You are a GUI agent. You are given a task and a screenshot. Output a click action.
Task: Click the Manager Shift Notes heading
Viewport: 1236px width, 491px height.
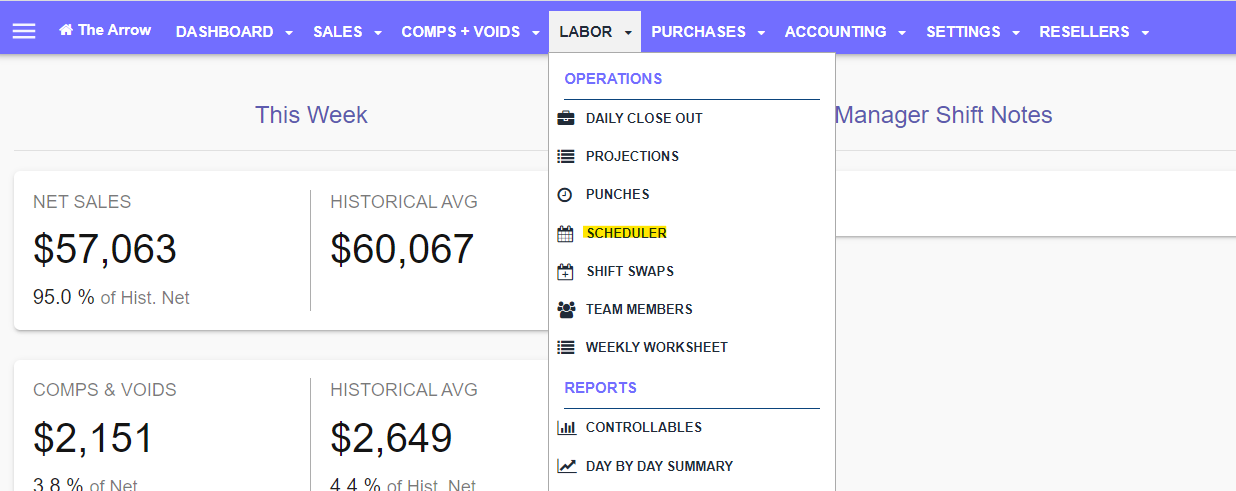[x=943, y=115]
